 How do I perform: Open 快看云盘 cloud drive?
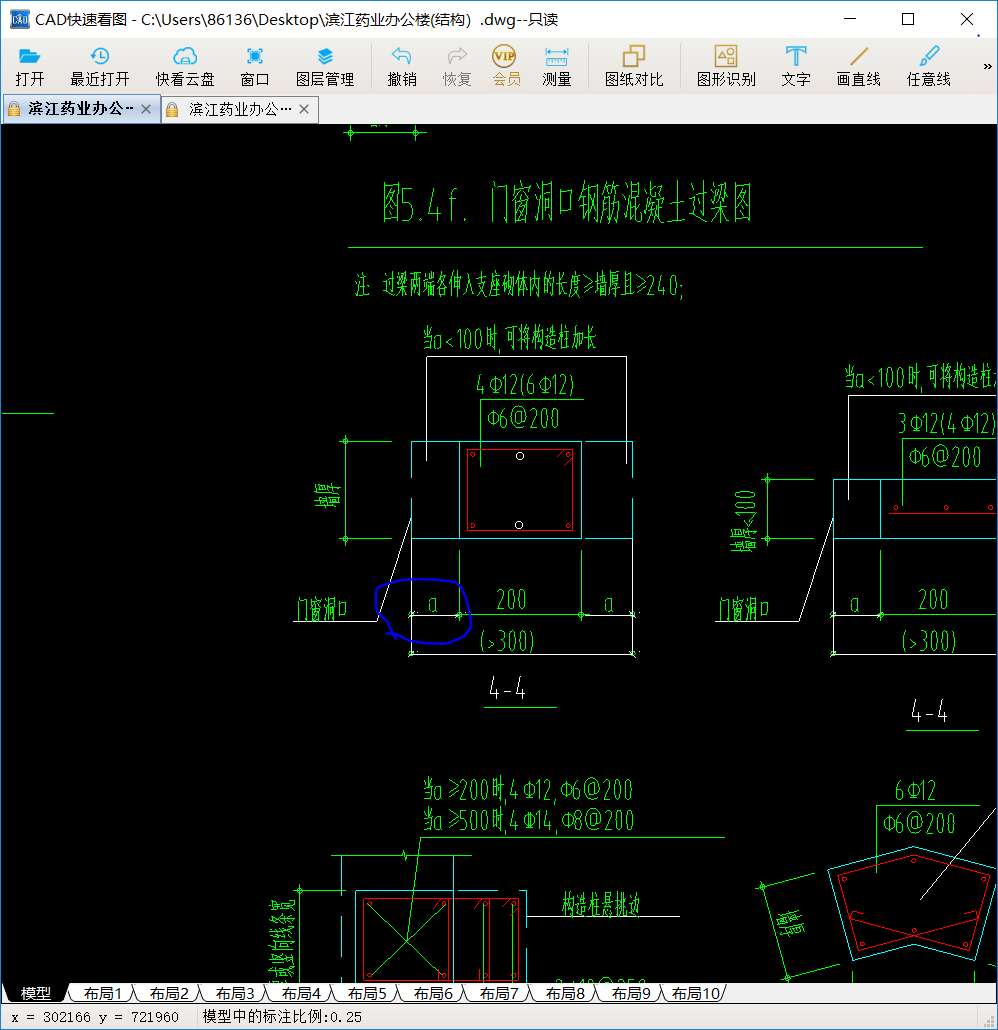coord(185,67)
